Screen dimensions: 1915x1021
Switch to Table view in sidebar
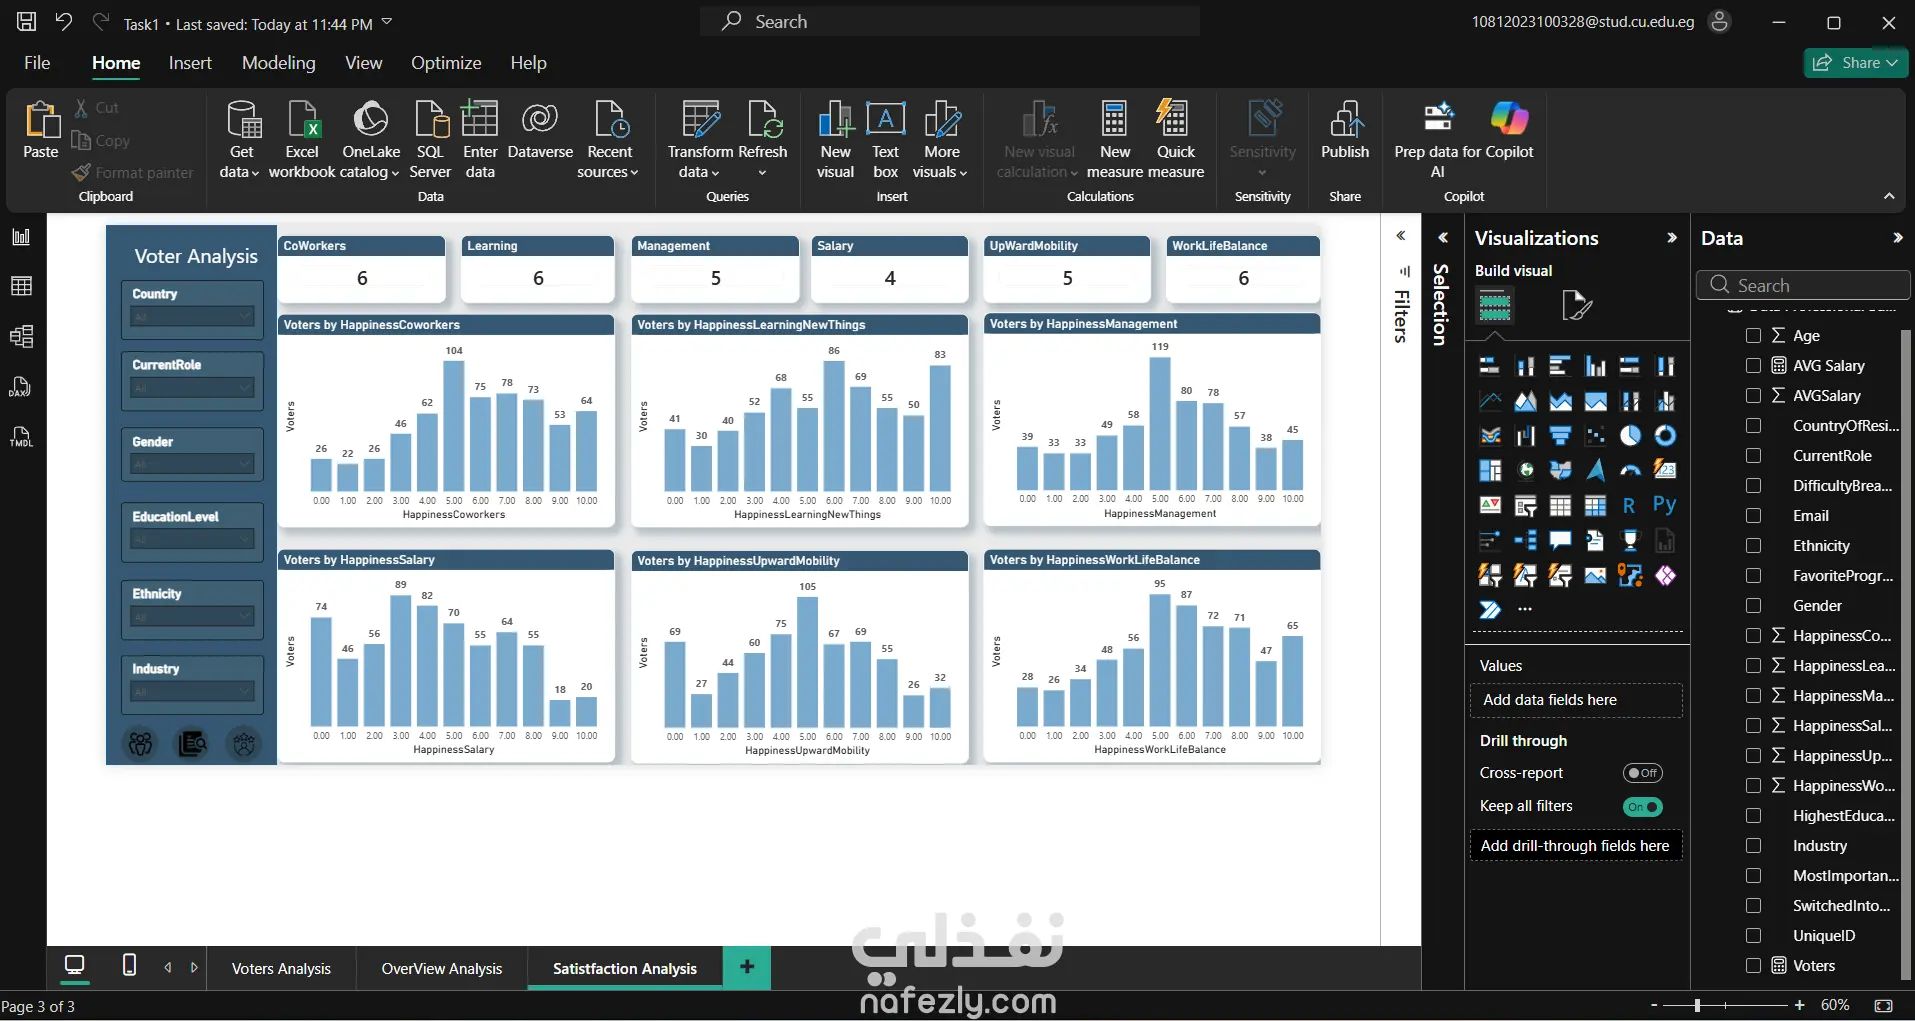coord(21,287)
